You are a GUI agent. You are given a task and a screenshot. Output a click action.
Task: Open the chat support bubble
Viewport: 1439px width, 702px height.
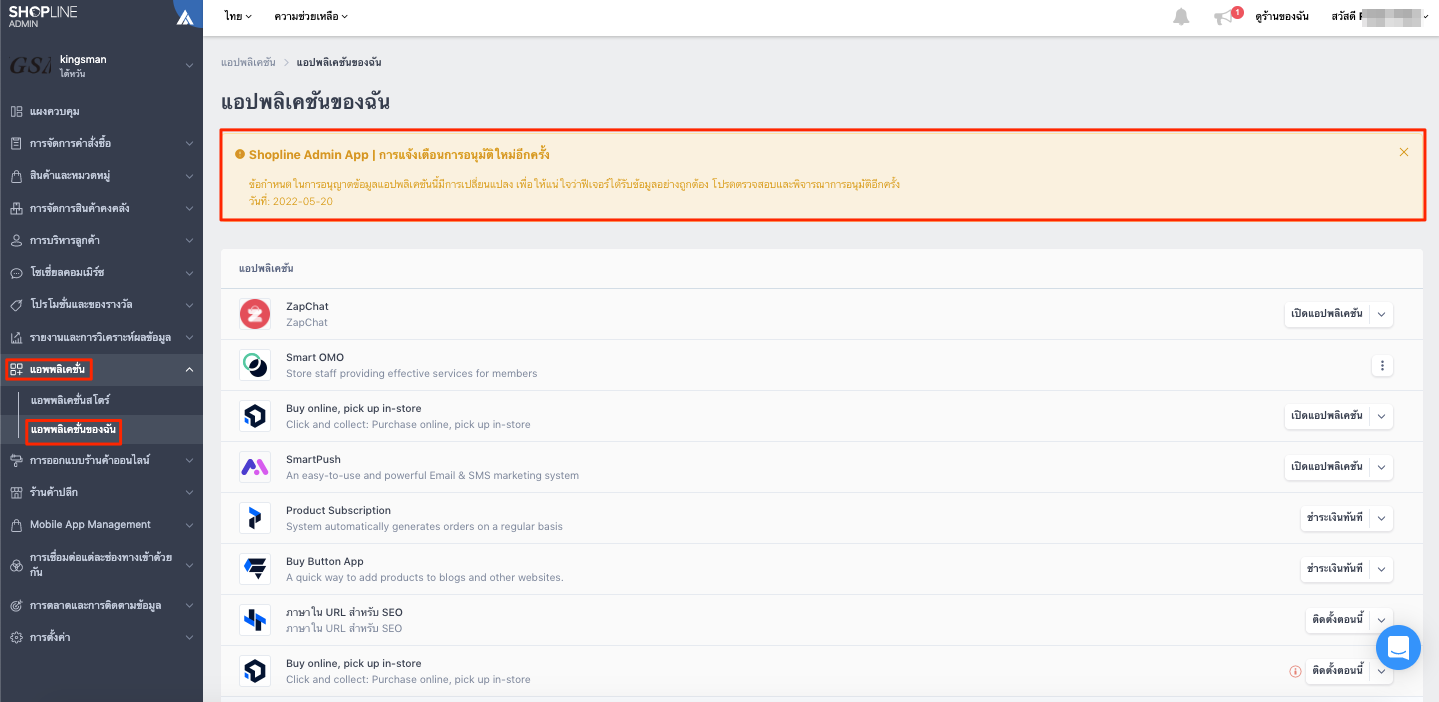[1398, 647]
